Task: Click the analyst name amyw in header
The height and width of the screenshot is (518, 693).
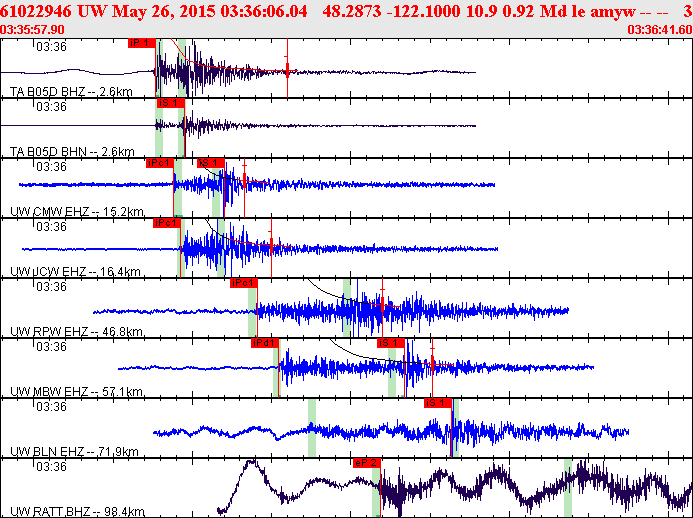Action: (613, 11)
